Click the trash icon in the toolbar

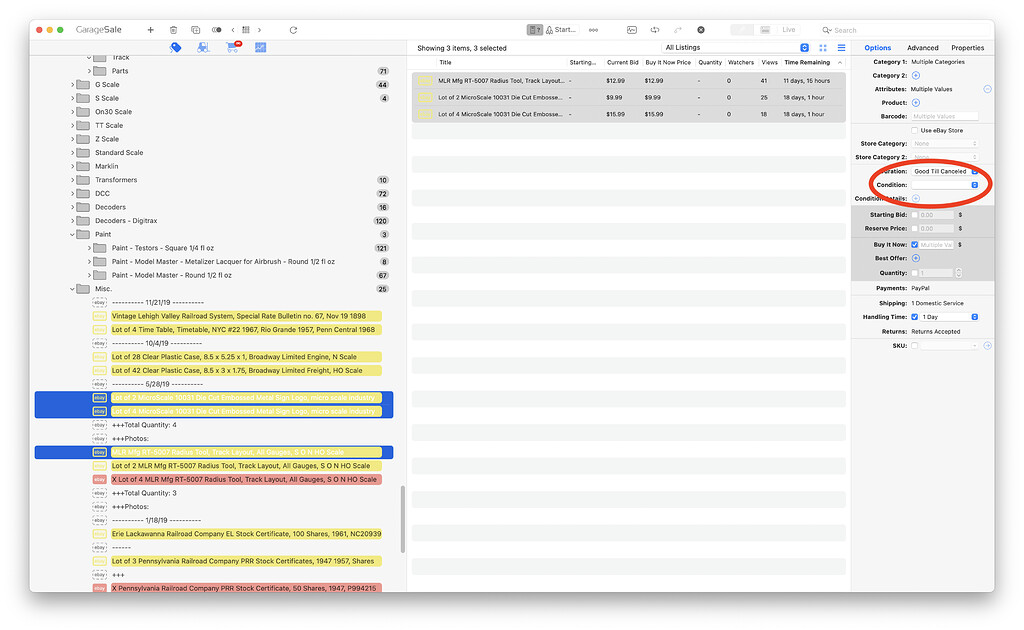[173, 30]
